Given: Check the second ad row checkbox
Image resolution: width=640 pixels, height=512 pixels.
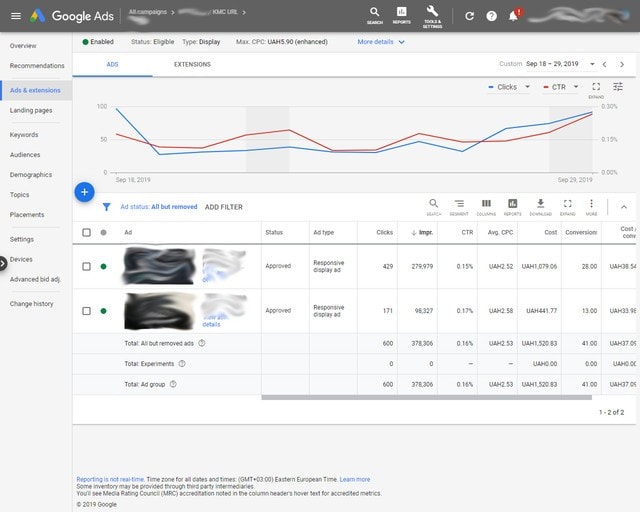Looking at the screenshot, I should point(86,311).
